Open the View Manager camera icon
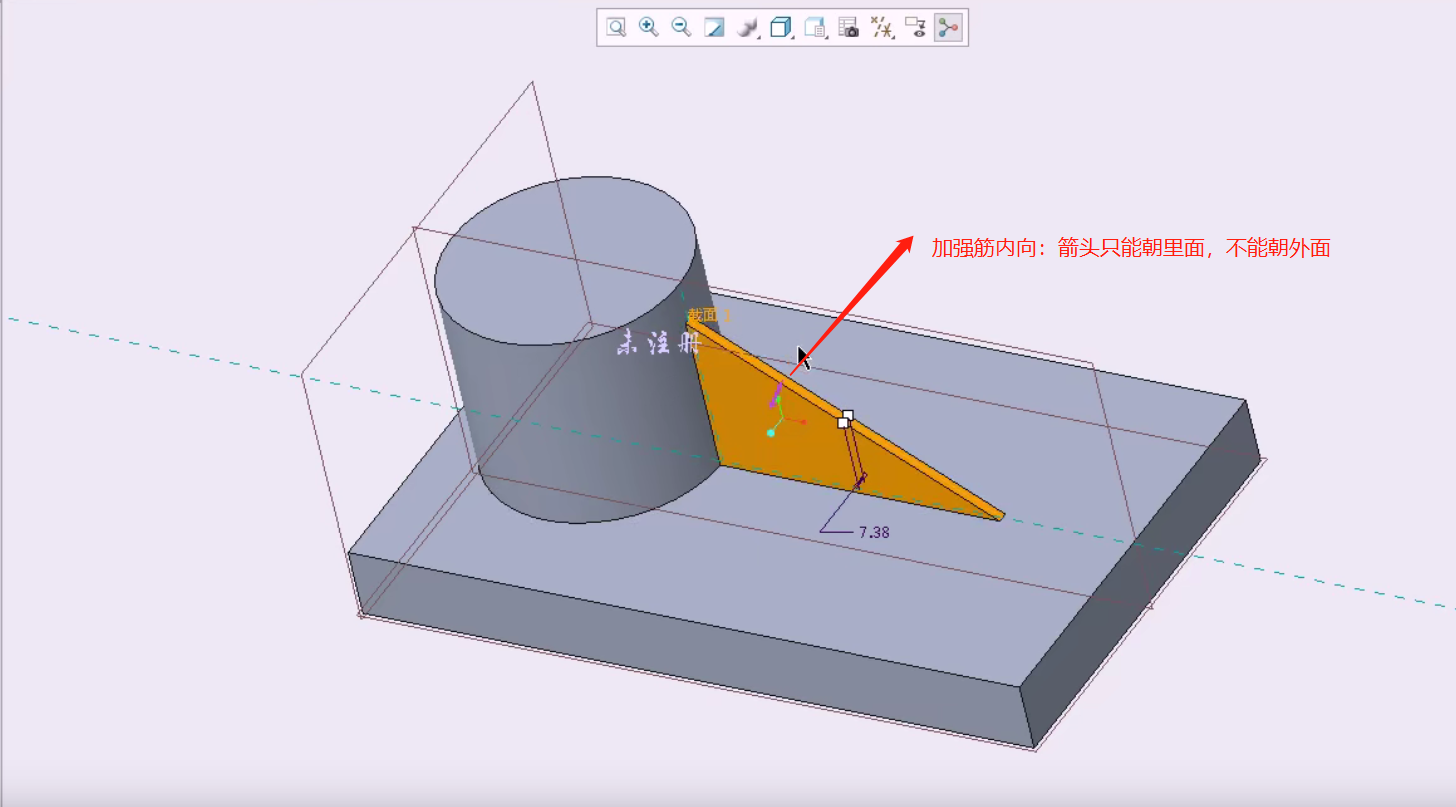The height and width of the screenshot is (807, 1456). (848, 27)
